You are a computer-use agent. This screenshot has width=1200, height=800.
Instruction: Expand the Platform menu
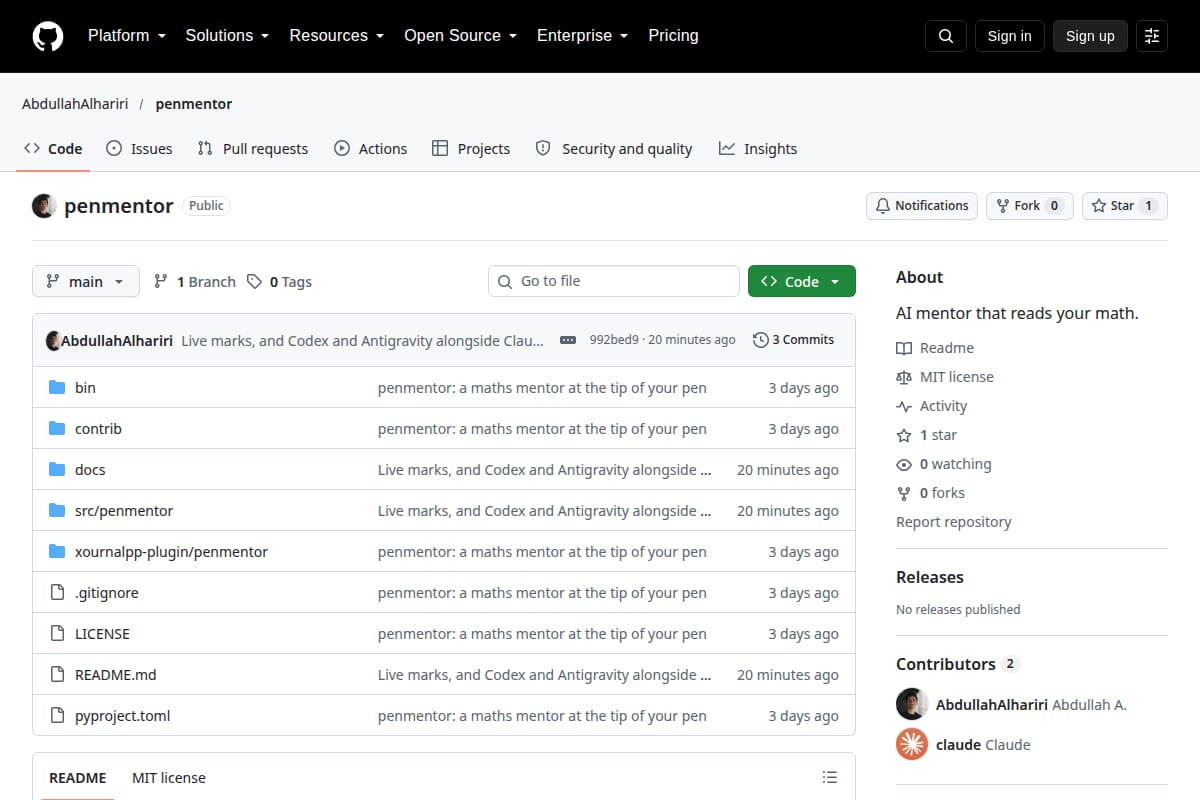[x=125, y=36]
